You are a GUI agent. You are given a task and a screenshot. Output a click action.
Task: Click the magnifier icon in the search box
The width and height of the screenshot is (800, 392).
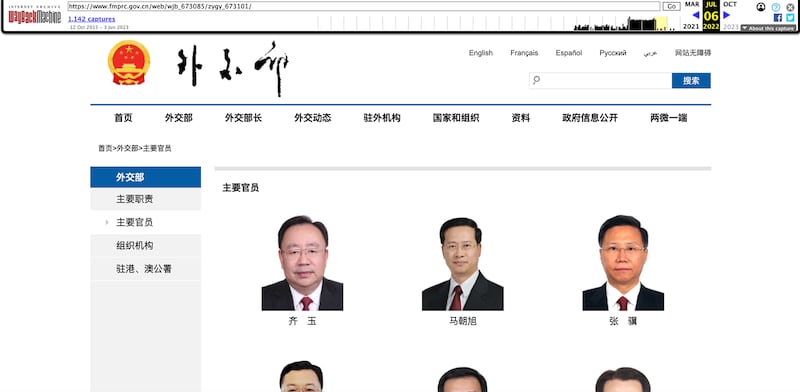(x=536, y=80)
